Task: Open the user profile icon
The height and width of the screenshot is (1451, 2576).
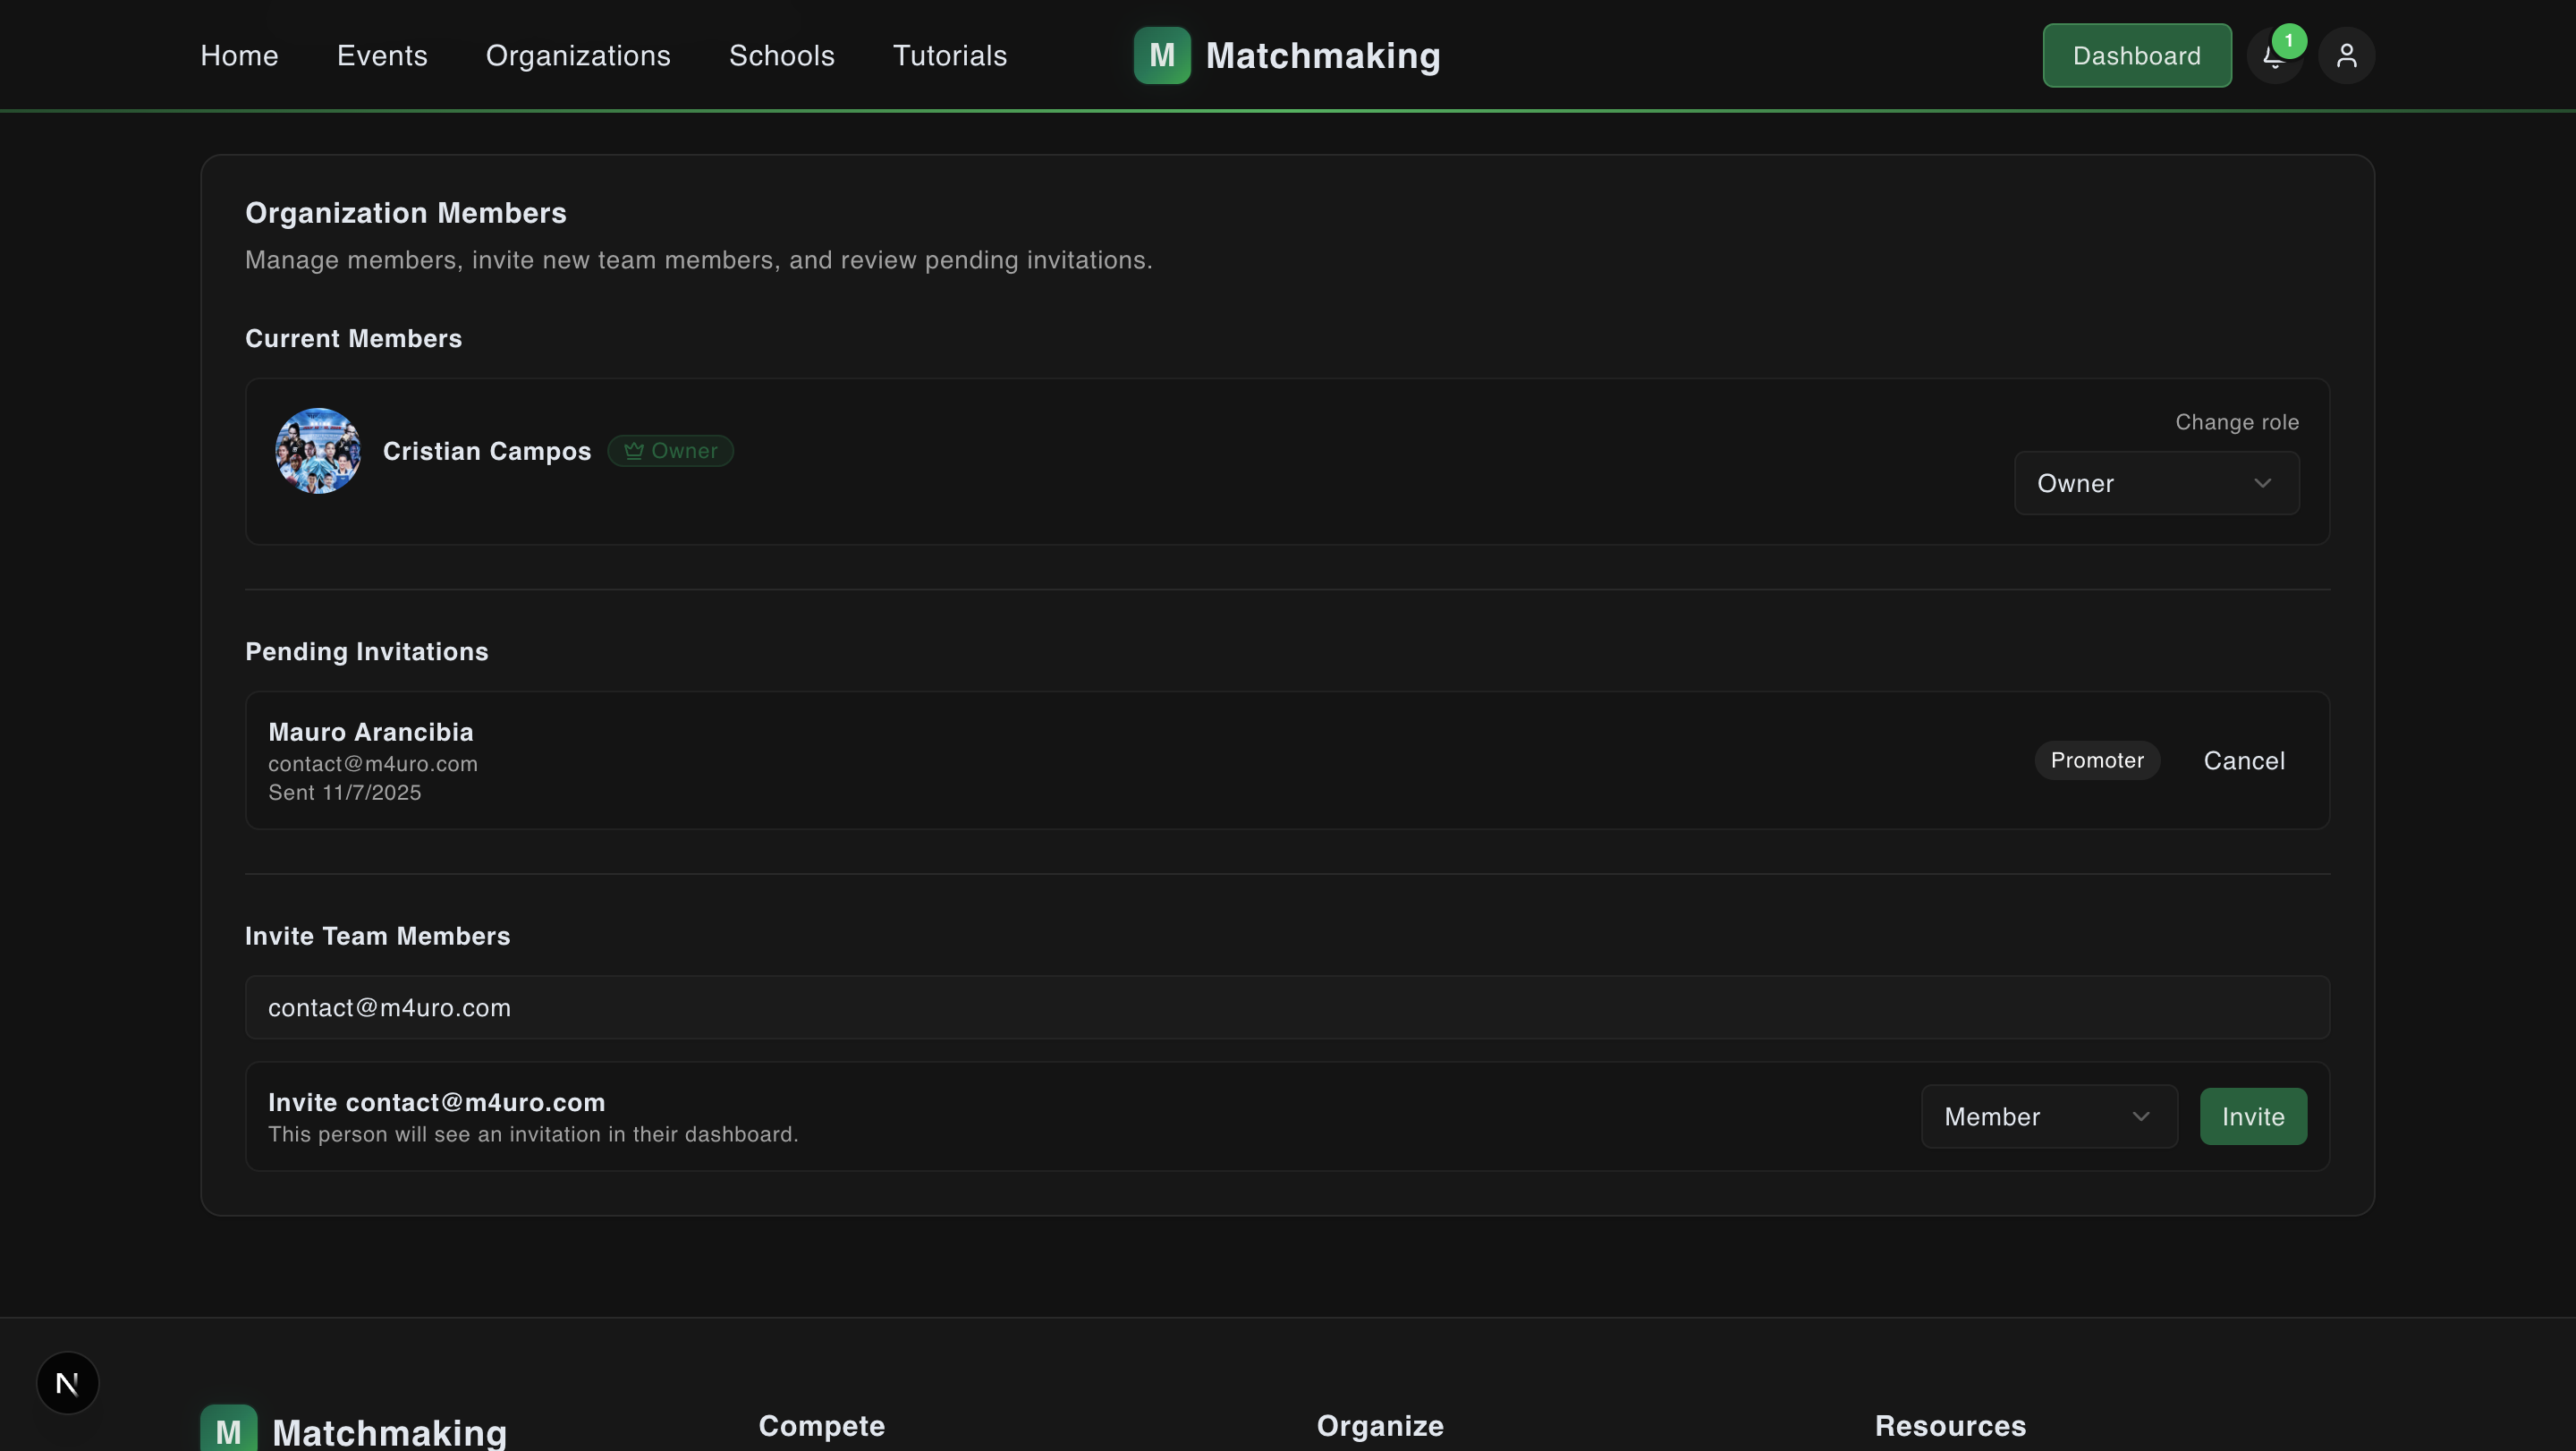Action: [x=2346, y=56]
